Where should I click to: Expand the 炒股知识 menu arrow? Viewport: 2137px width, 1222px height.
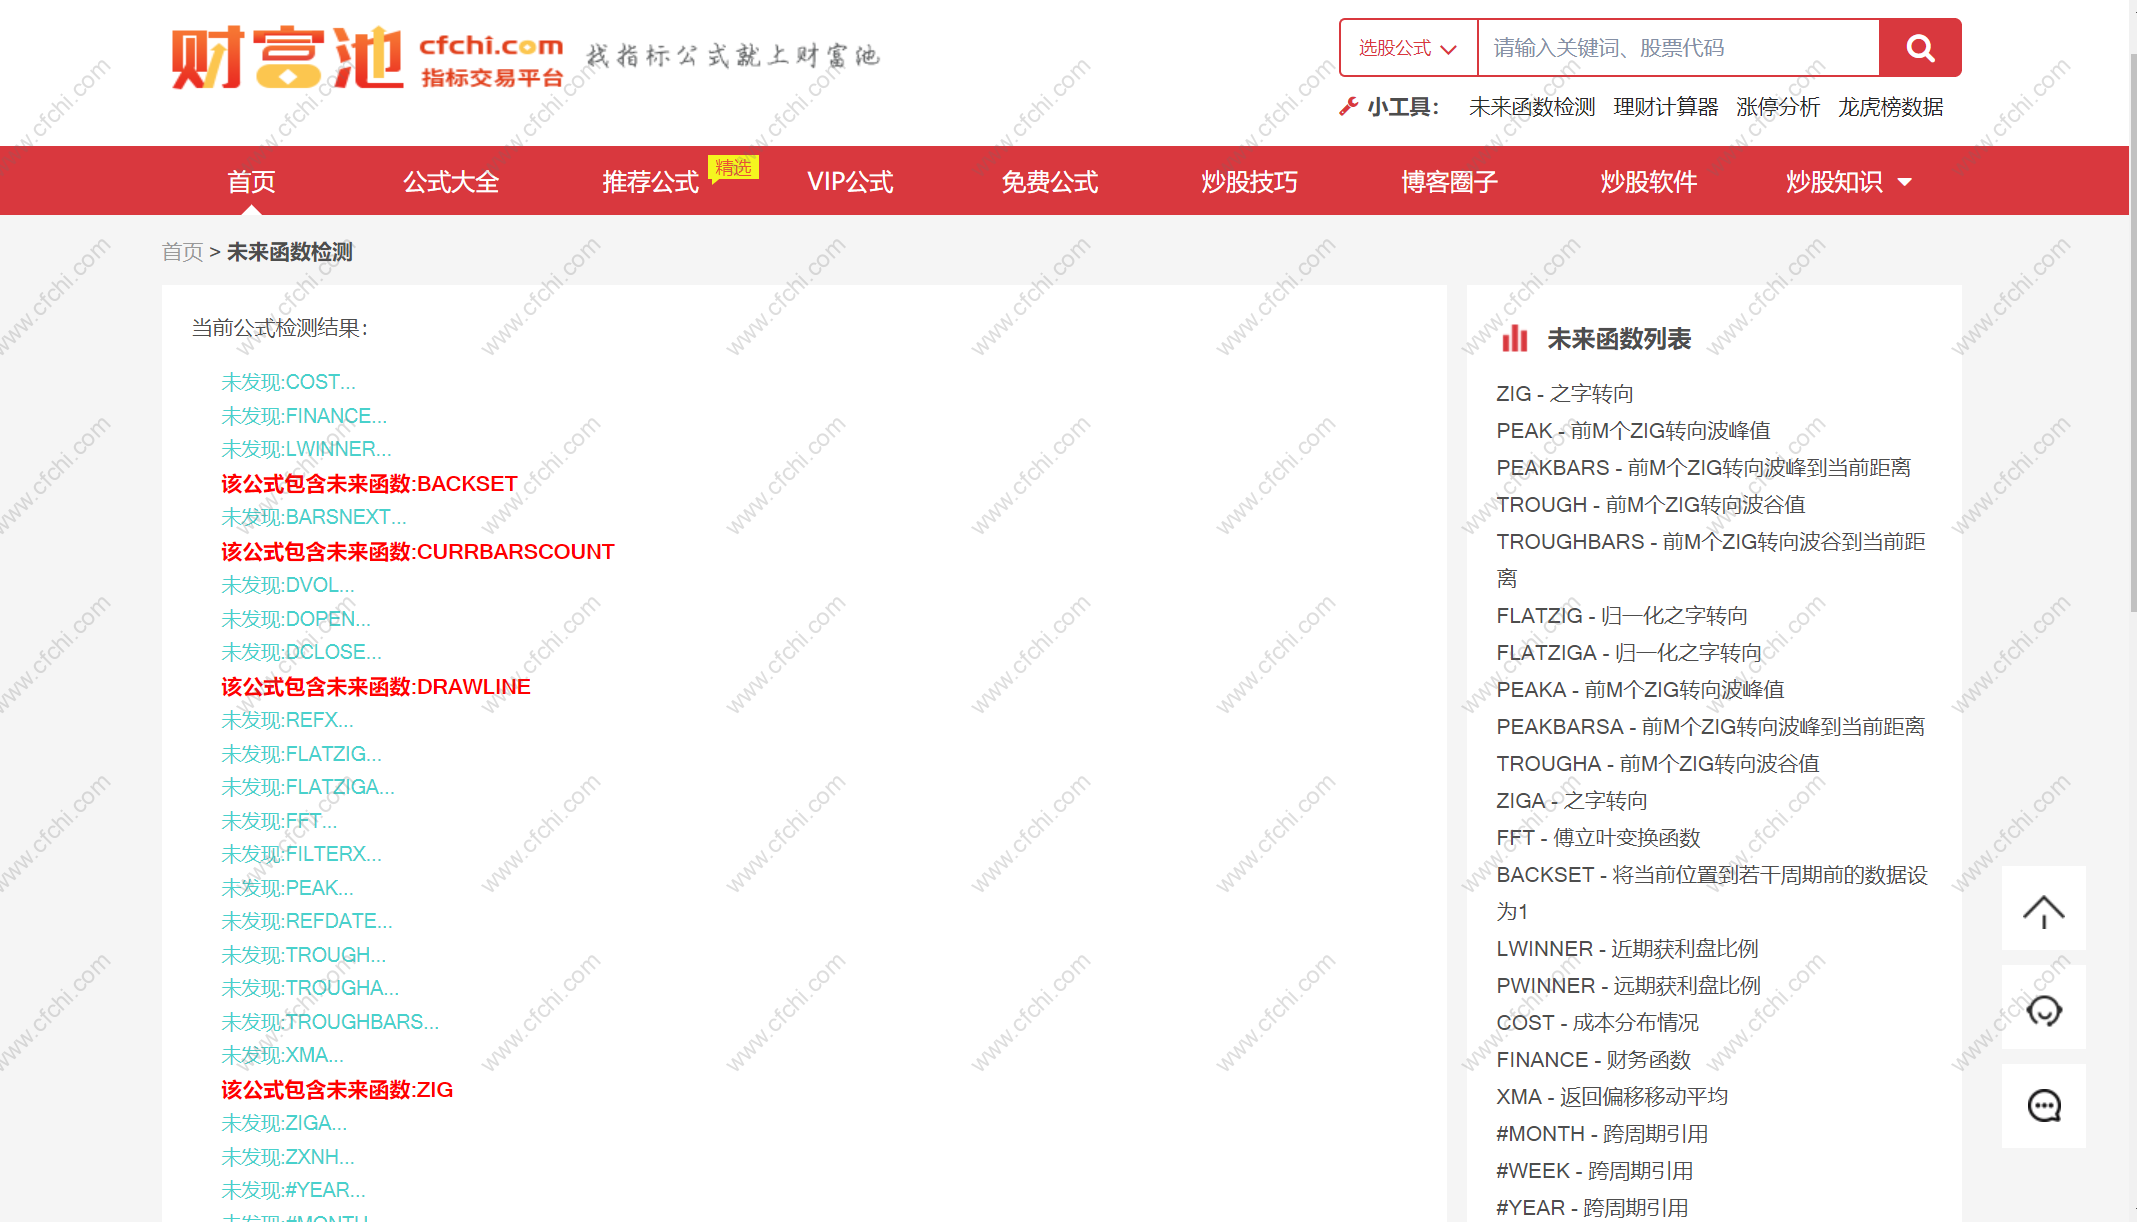coord(1904,182)
